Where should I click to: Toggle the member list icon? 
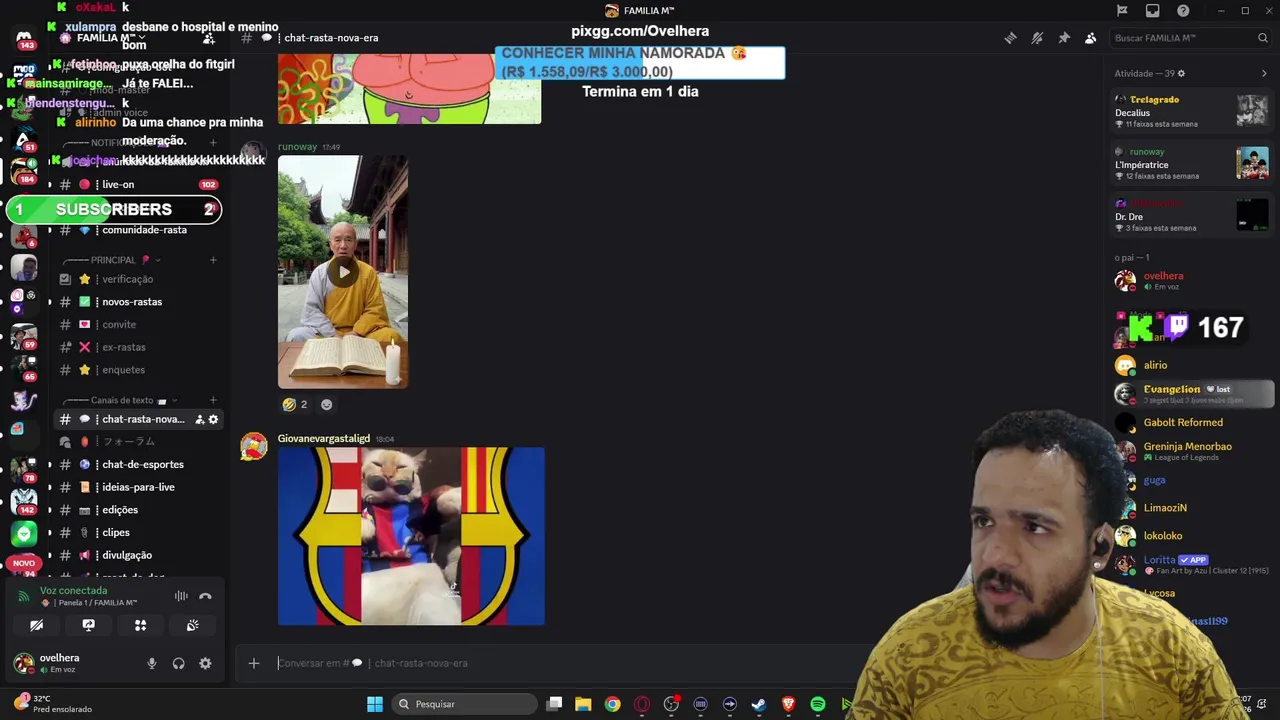[x=1091, y=38]
